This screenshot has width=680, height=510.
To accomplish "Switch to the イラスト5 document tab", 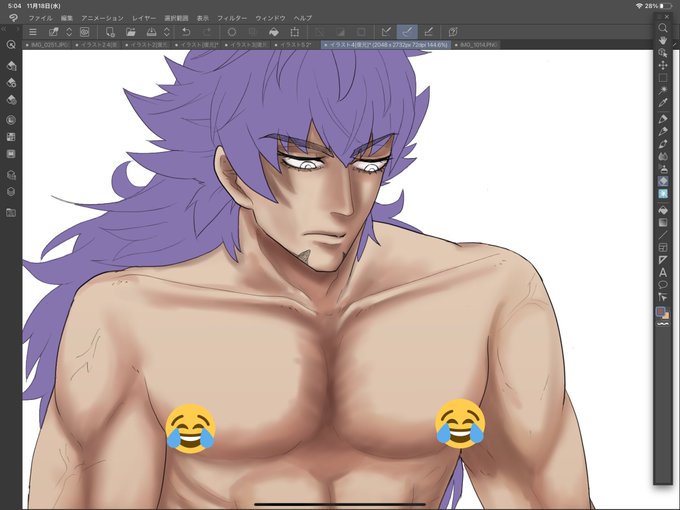I will pos(294,45).
